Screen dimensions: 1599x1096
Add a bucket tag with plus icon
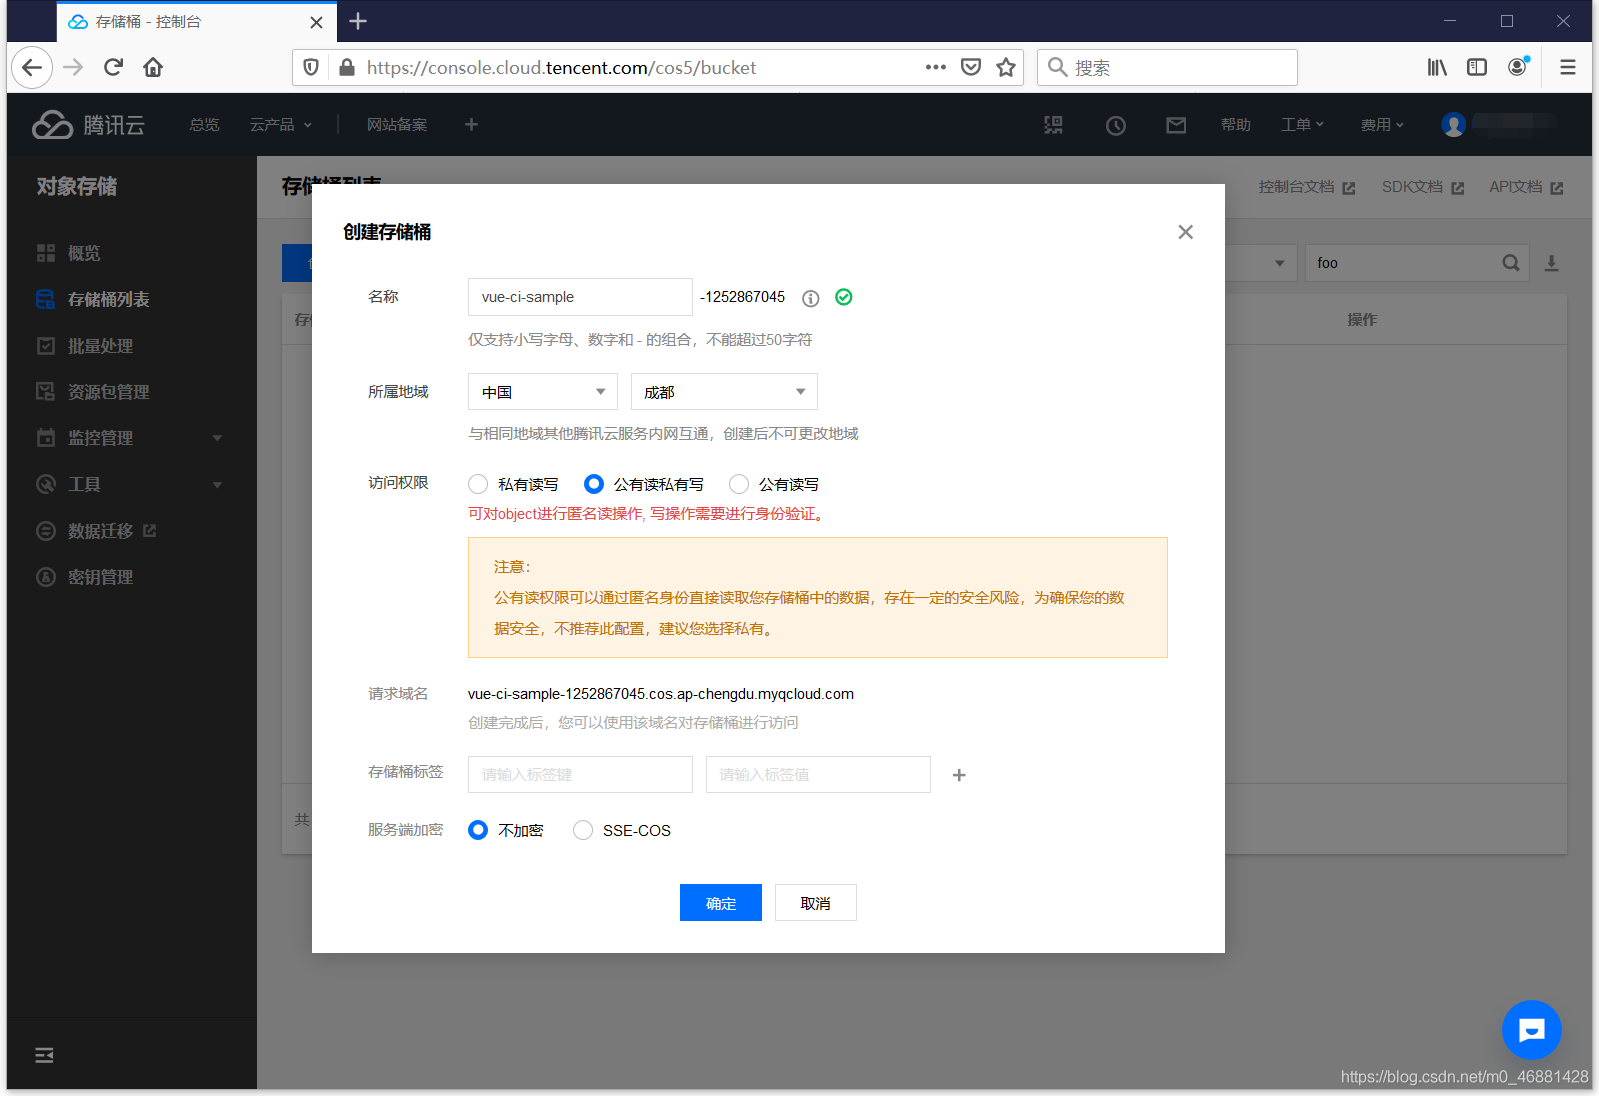(x=959, y=775)
